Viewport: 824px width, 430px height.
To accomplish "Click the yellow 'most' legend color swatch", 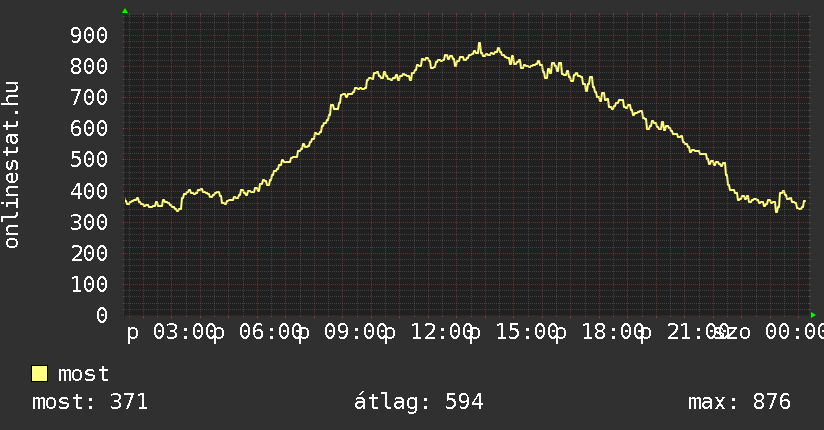I will coord(39,374).
